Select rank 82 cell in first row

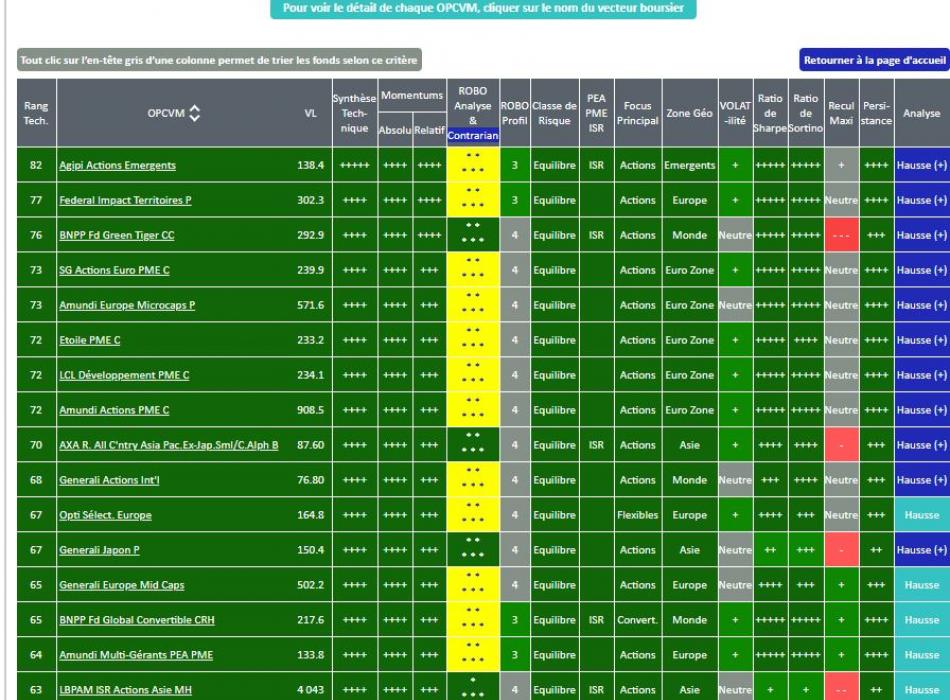click(36, 165)
